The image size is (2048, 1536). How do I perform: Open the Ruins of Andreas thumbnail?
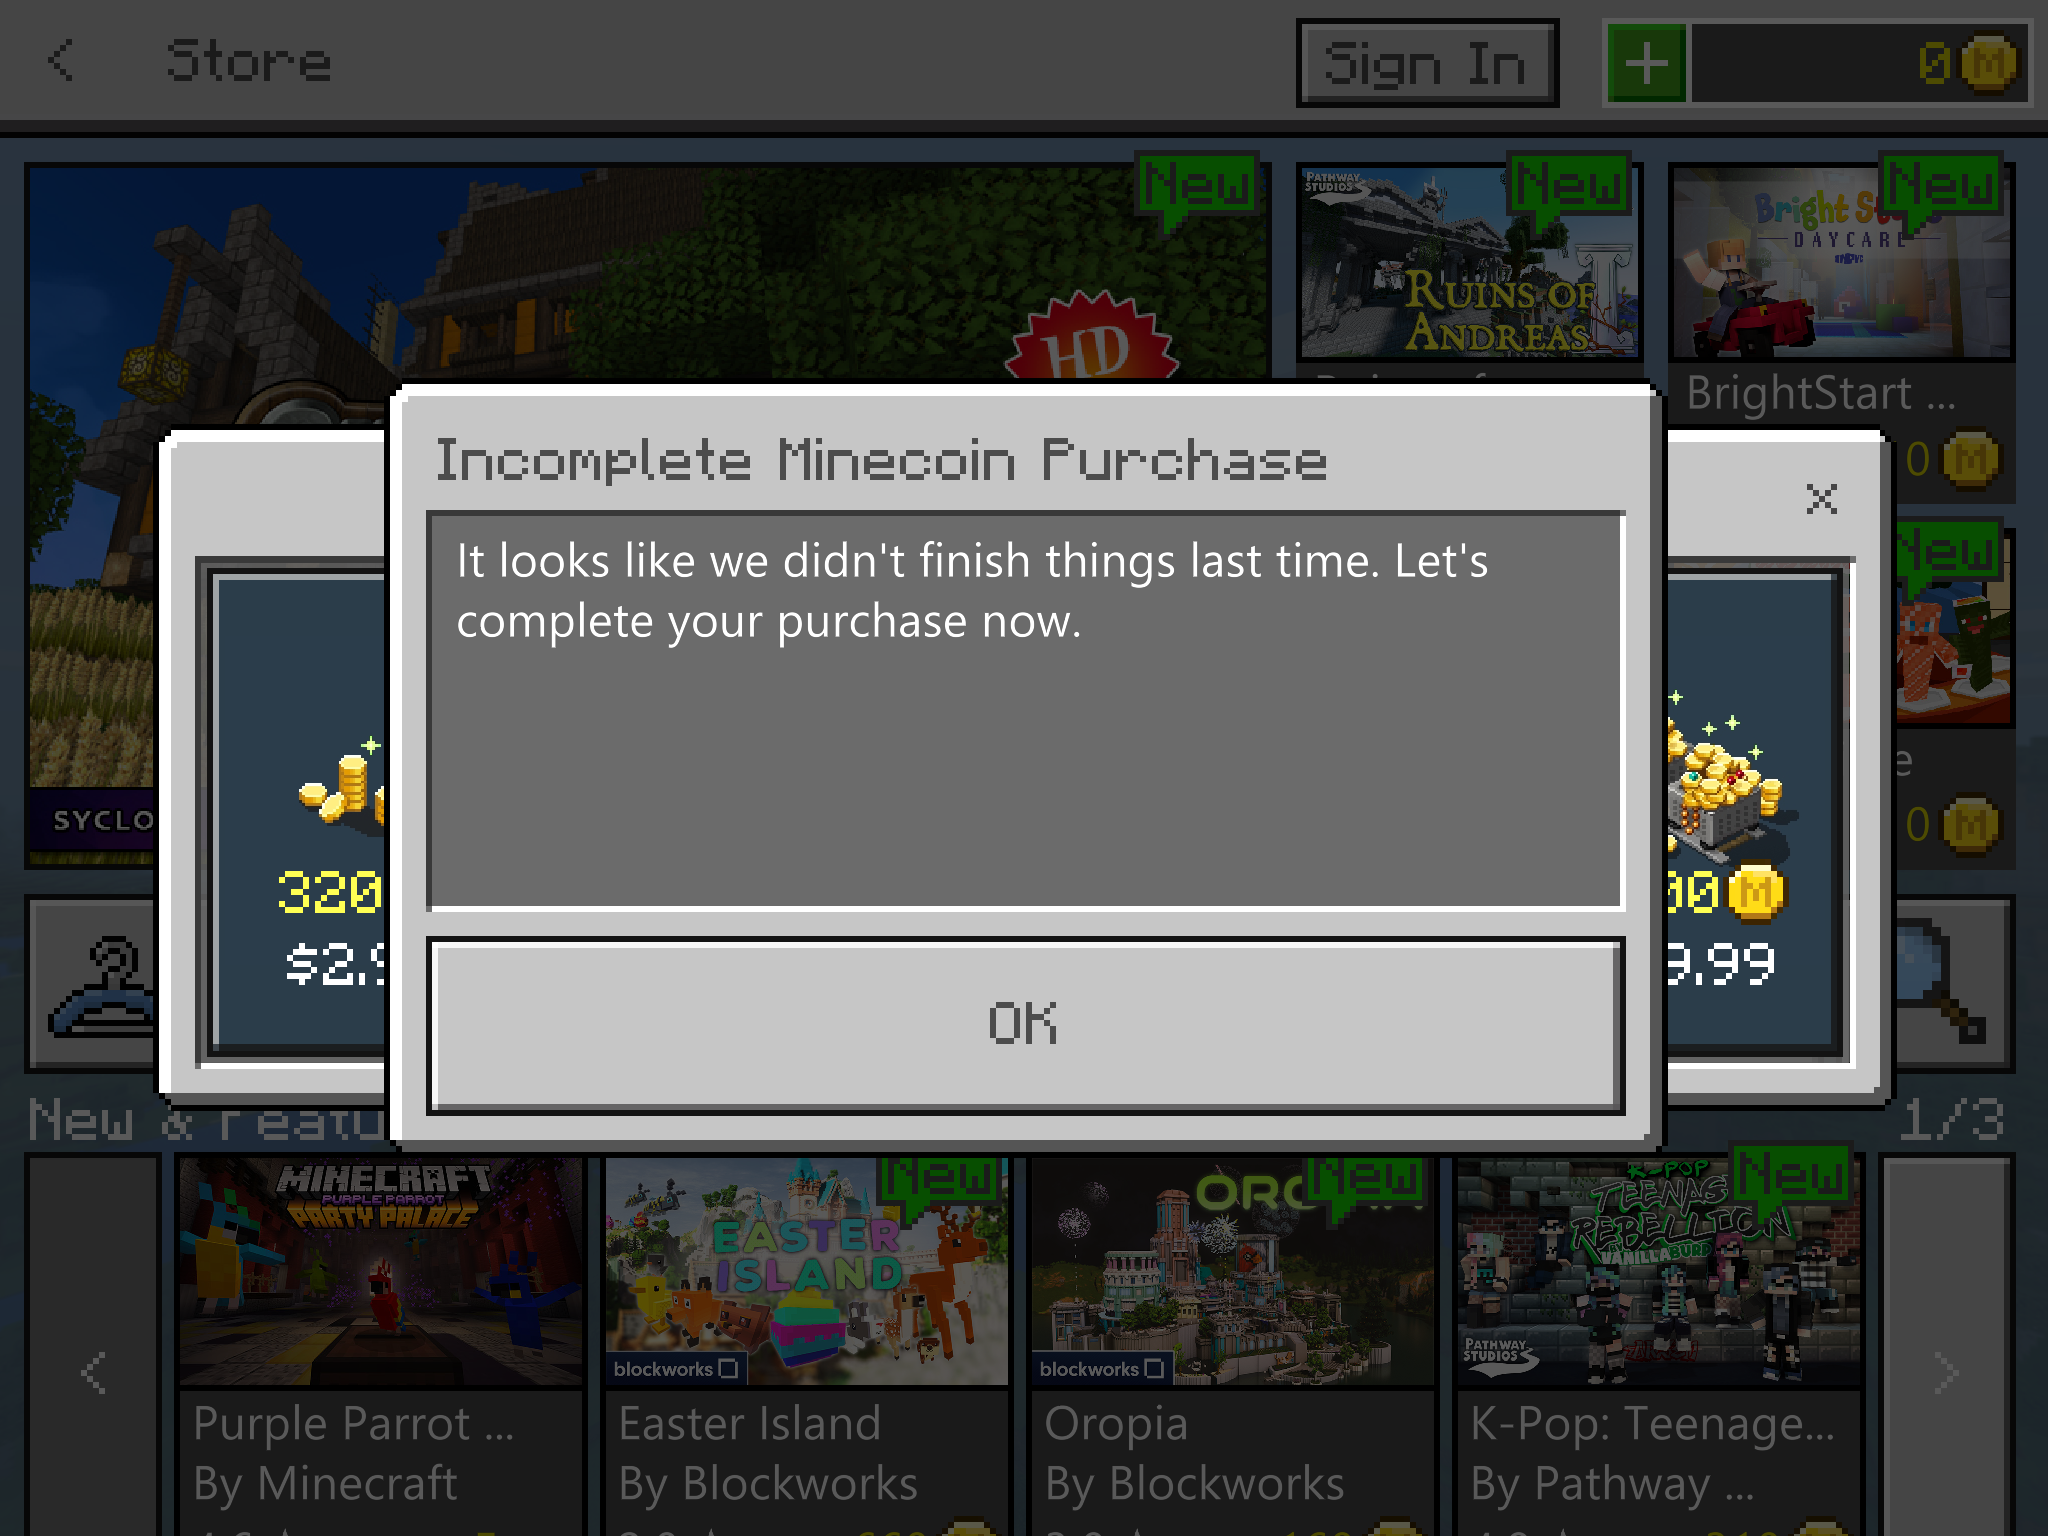coord(1468,263)
